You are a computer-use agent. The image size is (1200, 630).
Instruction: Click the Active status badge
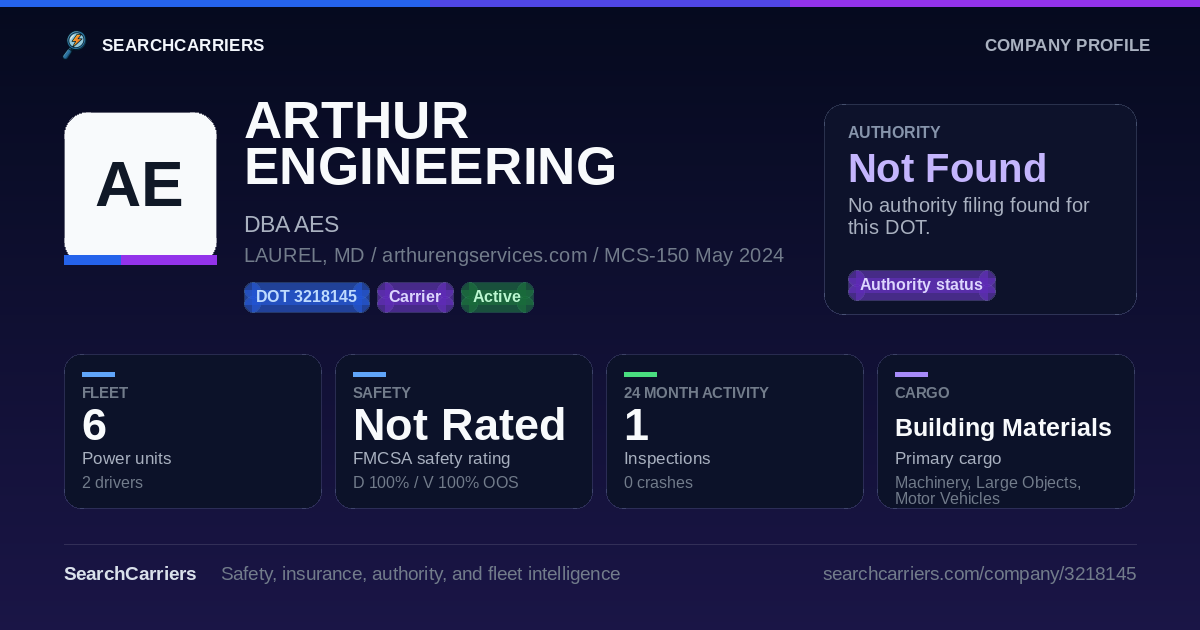[497, 297]
